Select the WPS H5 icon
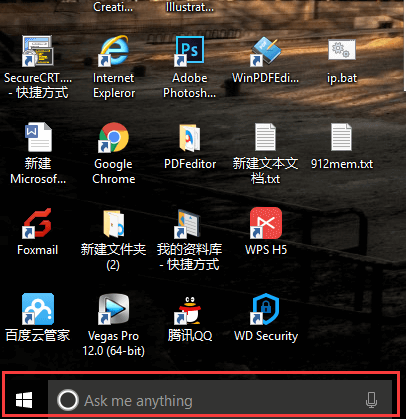Screen dimensions: 406x419 pos(266,223)
